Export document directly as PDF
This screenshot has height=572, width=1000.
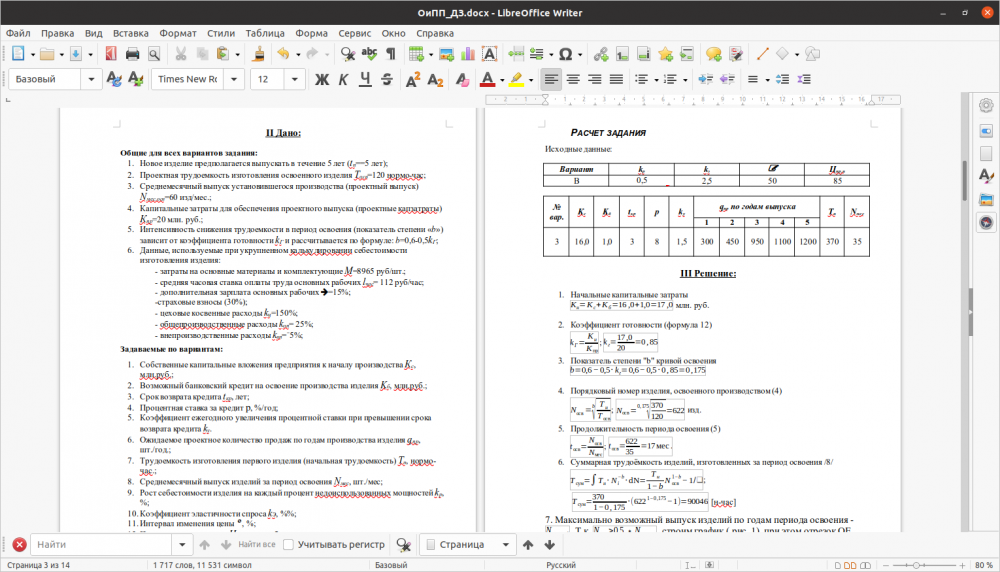coord(109,54)
